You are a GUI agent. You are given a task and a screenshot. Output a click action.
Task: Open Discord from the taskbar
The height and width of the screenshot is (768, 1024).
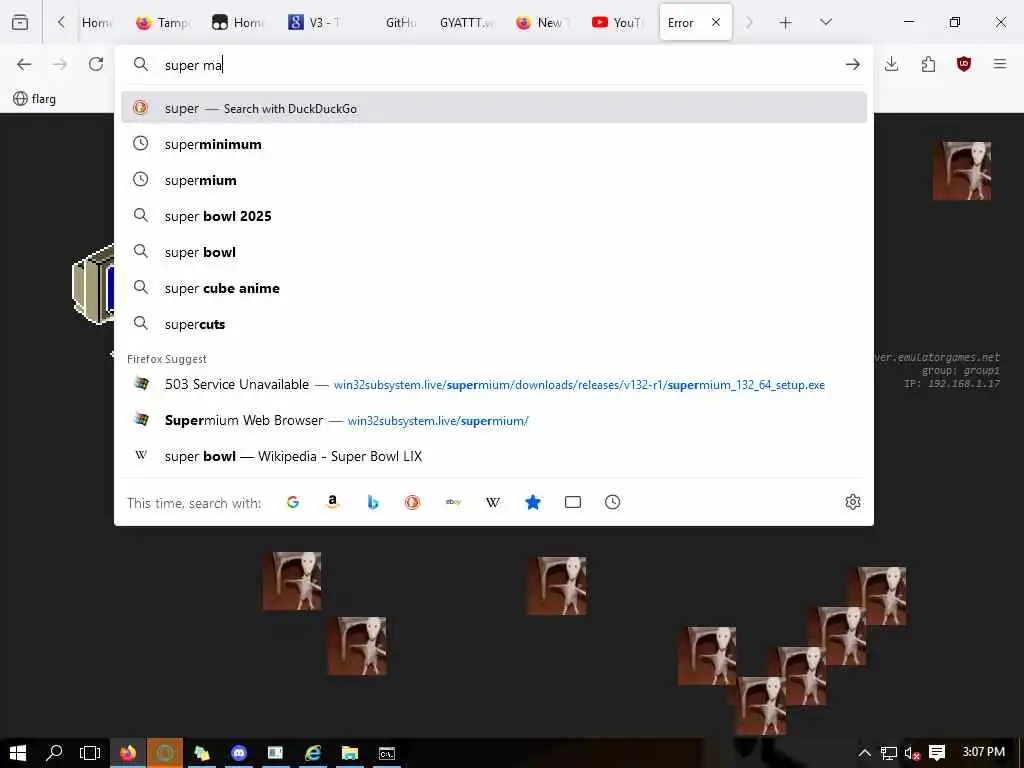(239, 753)
